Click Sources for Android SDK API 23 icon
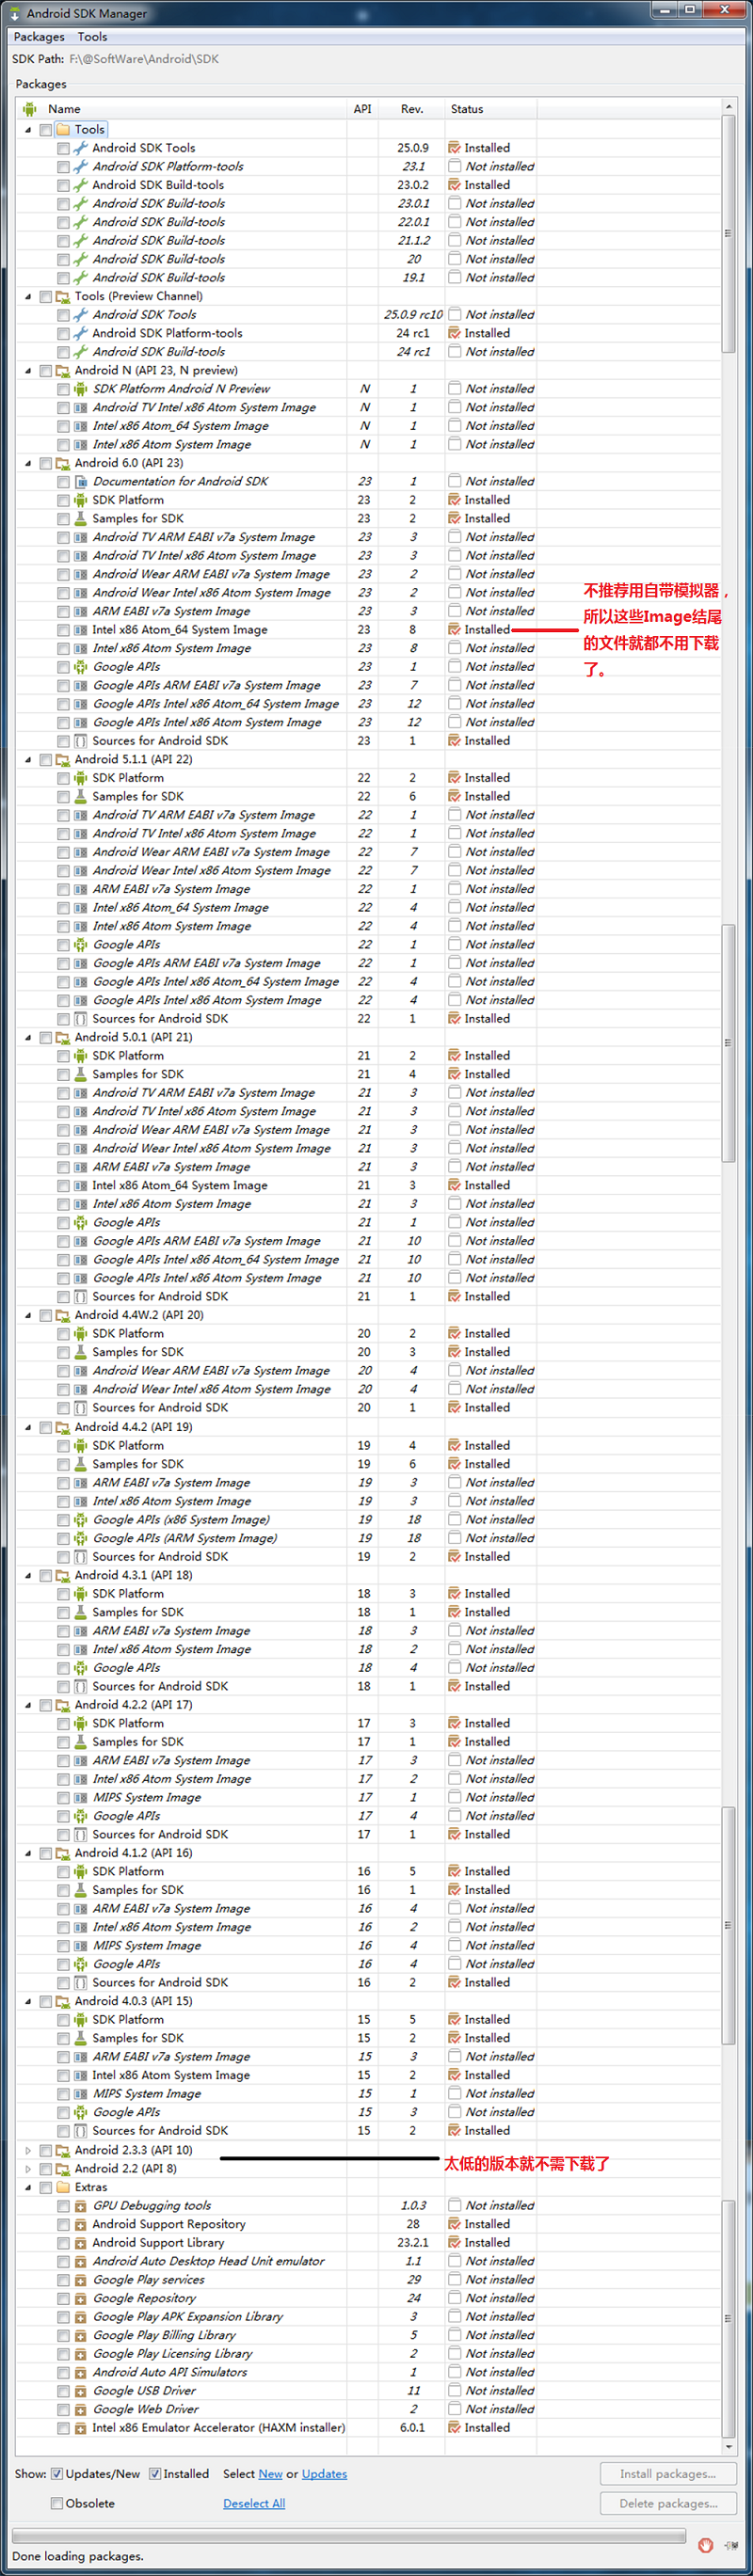The width and height of the screenshot is (753, 2576). (x=81, y=741)
